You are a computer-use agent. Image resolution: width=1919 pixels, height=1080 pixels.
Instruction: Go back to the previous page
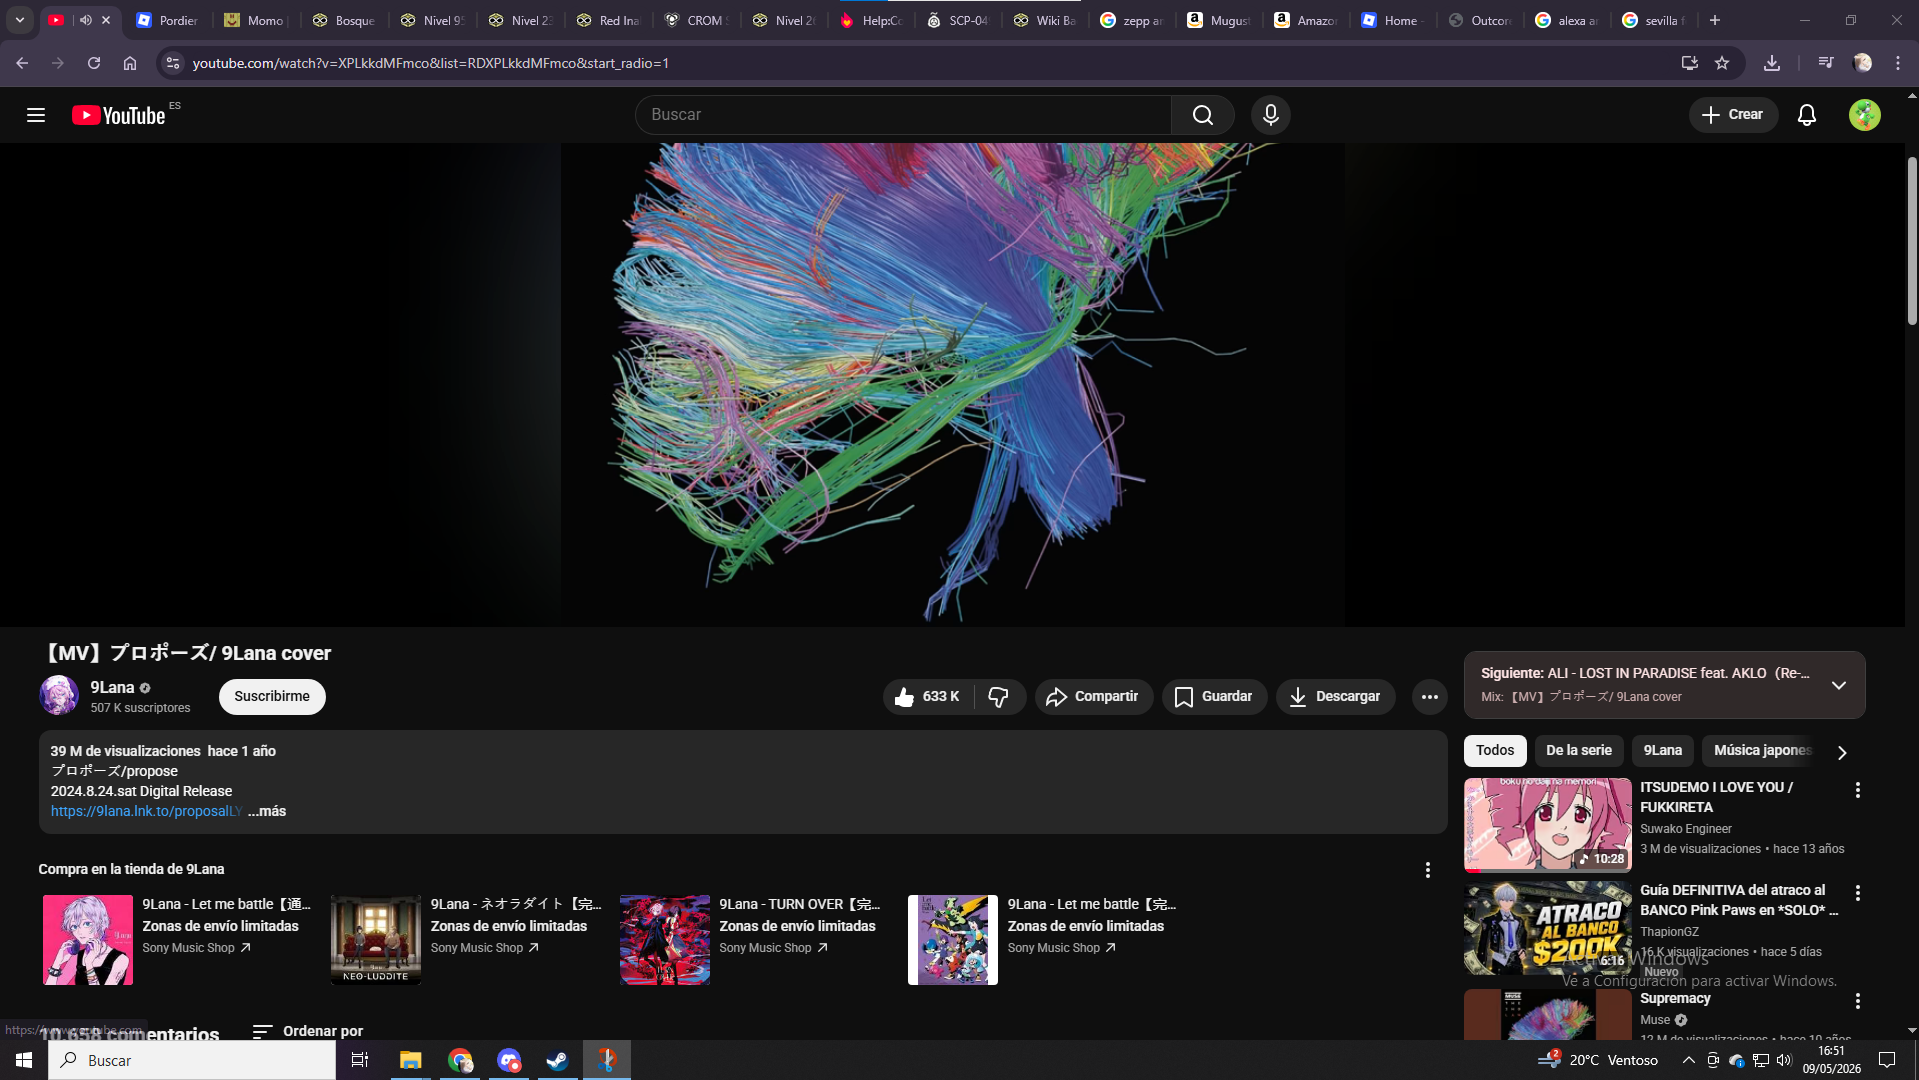pyautogui.click(x=22, y=63)
